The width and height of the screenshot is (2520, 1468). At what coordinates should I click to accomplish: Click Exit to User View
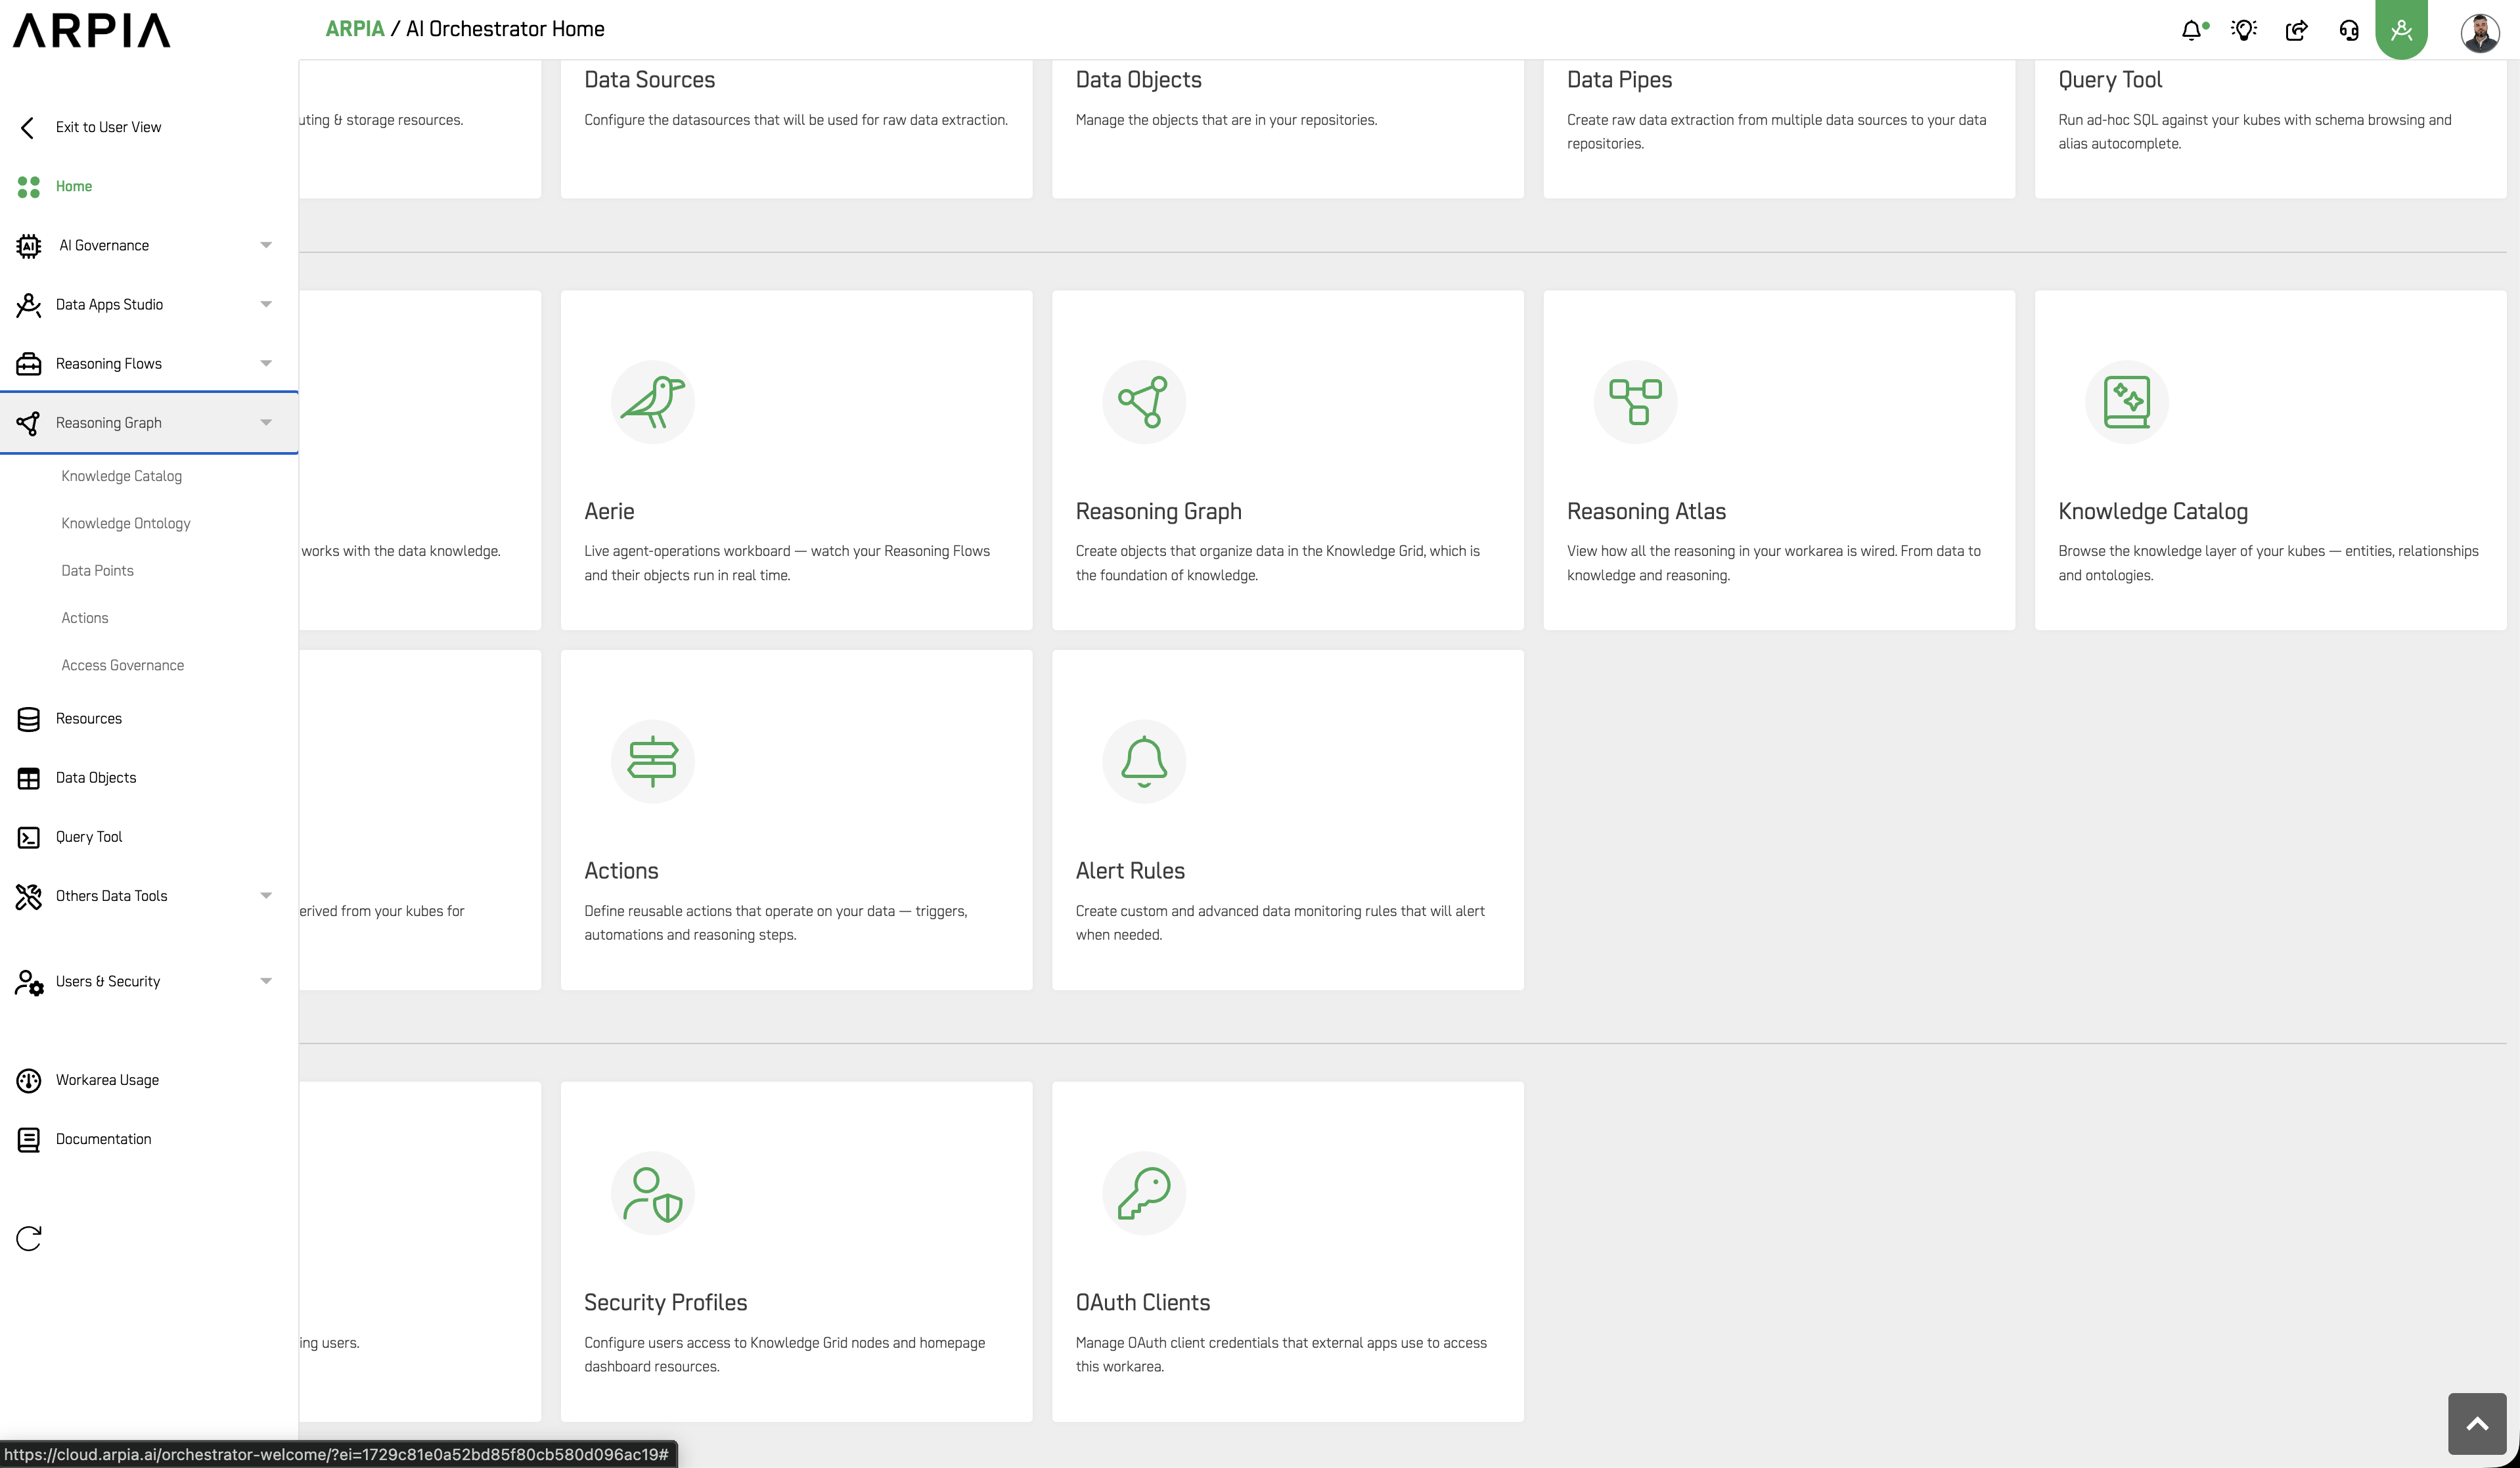click(x=108, y=127)
